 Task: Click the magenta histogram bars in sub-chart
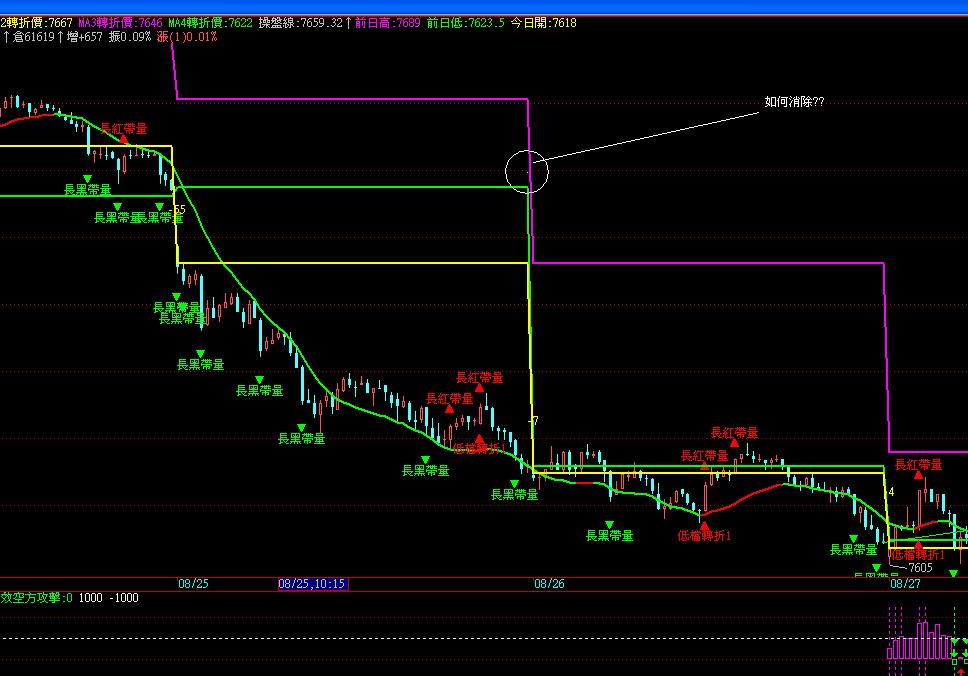click(920, 641)
